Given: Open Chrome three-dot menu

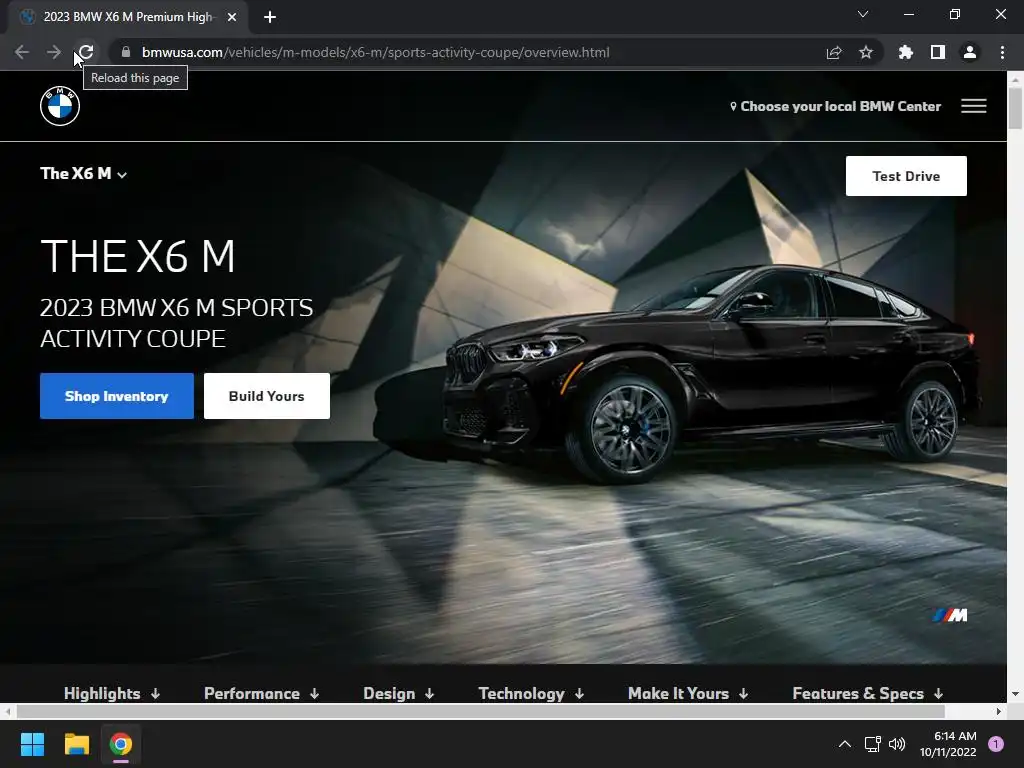Looking at the screenshot, I should (x=1002, y=52).
